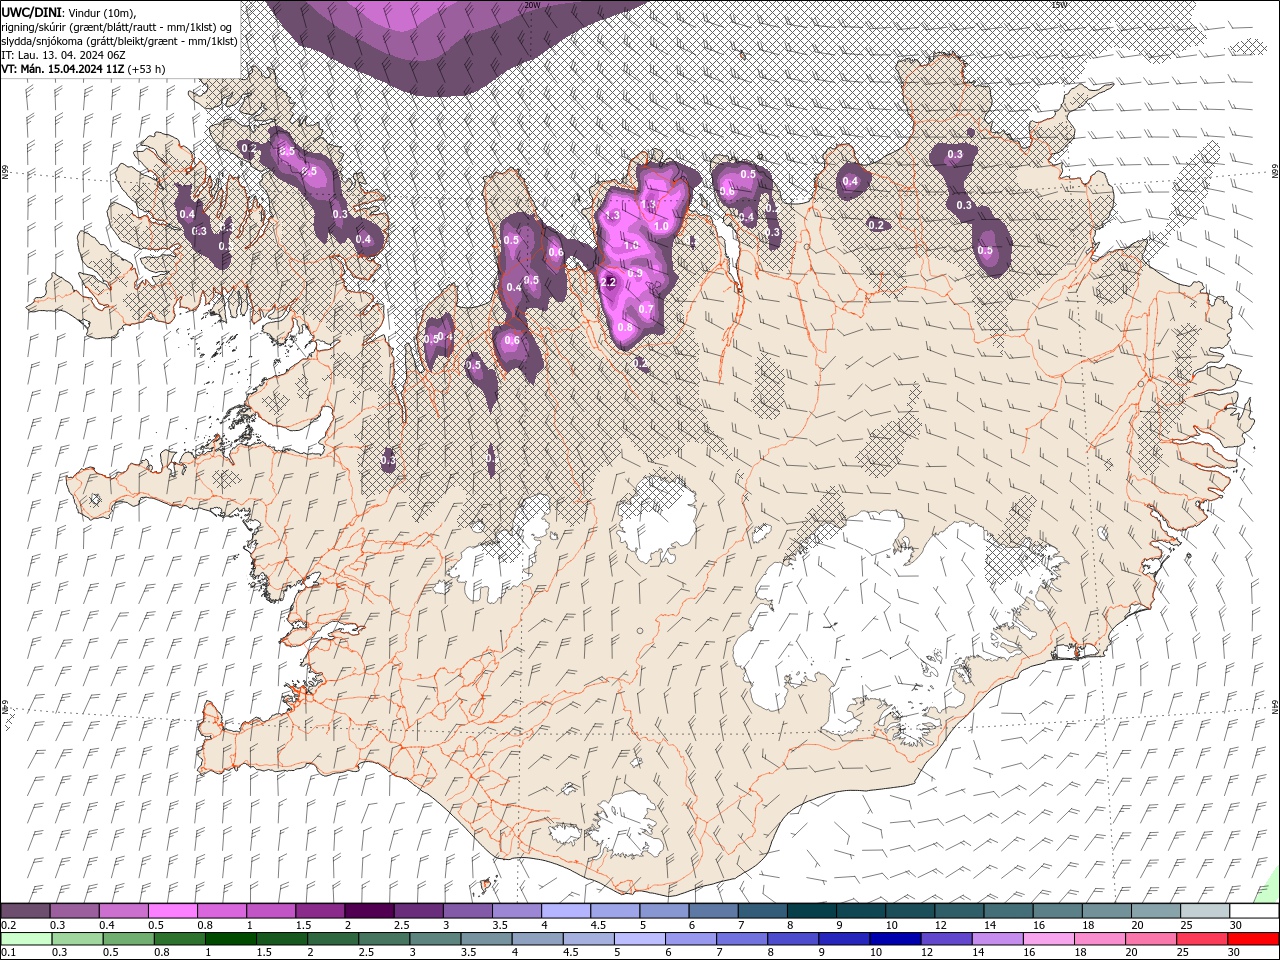Click the 'IT: Lau. 13. 04. 2024 06Z' line
Viewport: 1280px width, 960px height.
[x=63, y=55]
